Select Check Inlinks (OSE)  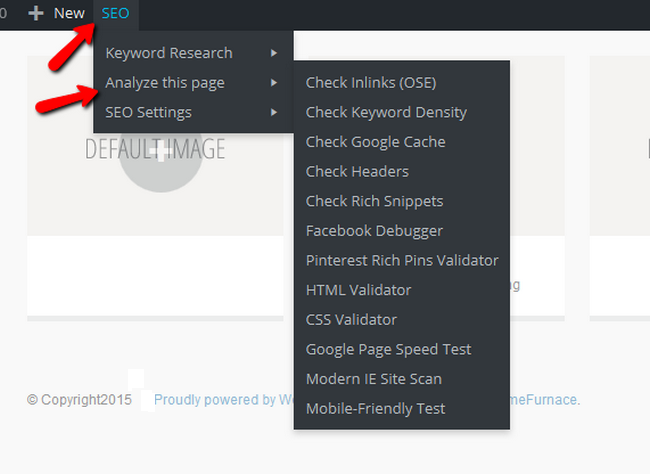[371, 83]
